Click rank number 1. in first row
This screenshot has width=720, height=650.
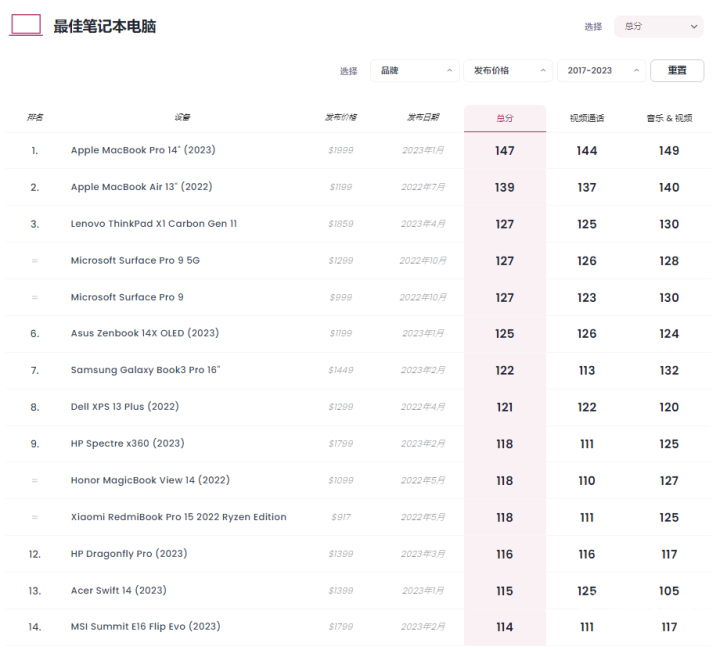pos(35,151)
